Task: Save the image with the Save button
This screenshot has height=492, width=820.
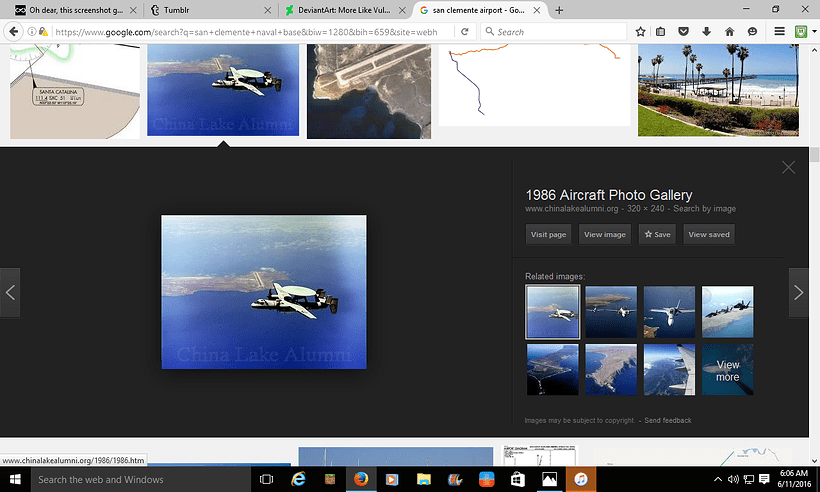Action: click(x=657, y=234)
